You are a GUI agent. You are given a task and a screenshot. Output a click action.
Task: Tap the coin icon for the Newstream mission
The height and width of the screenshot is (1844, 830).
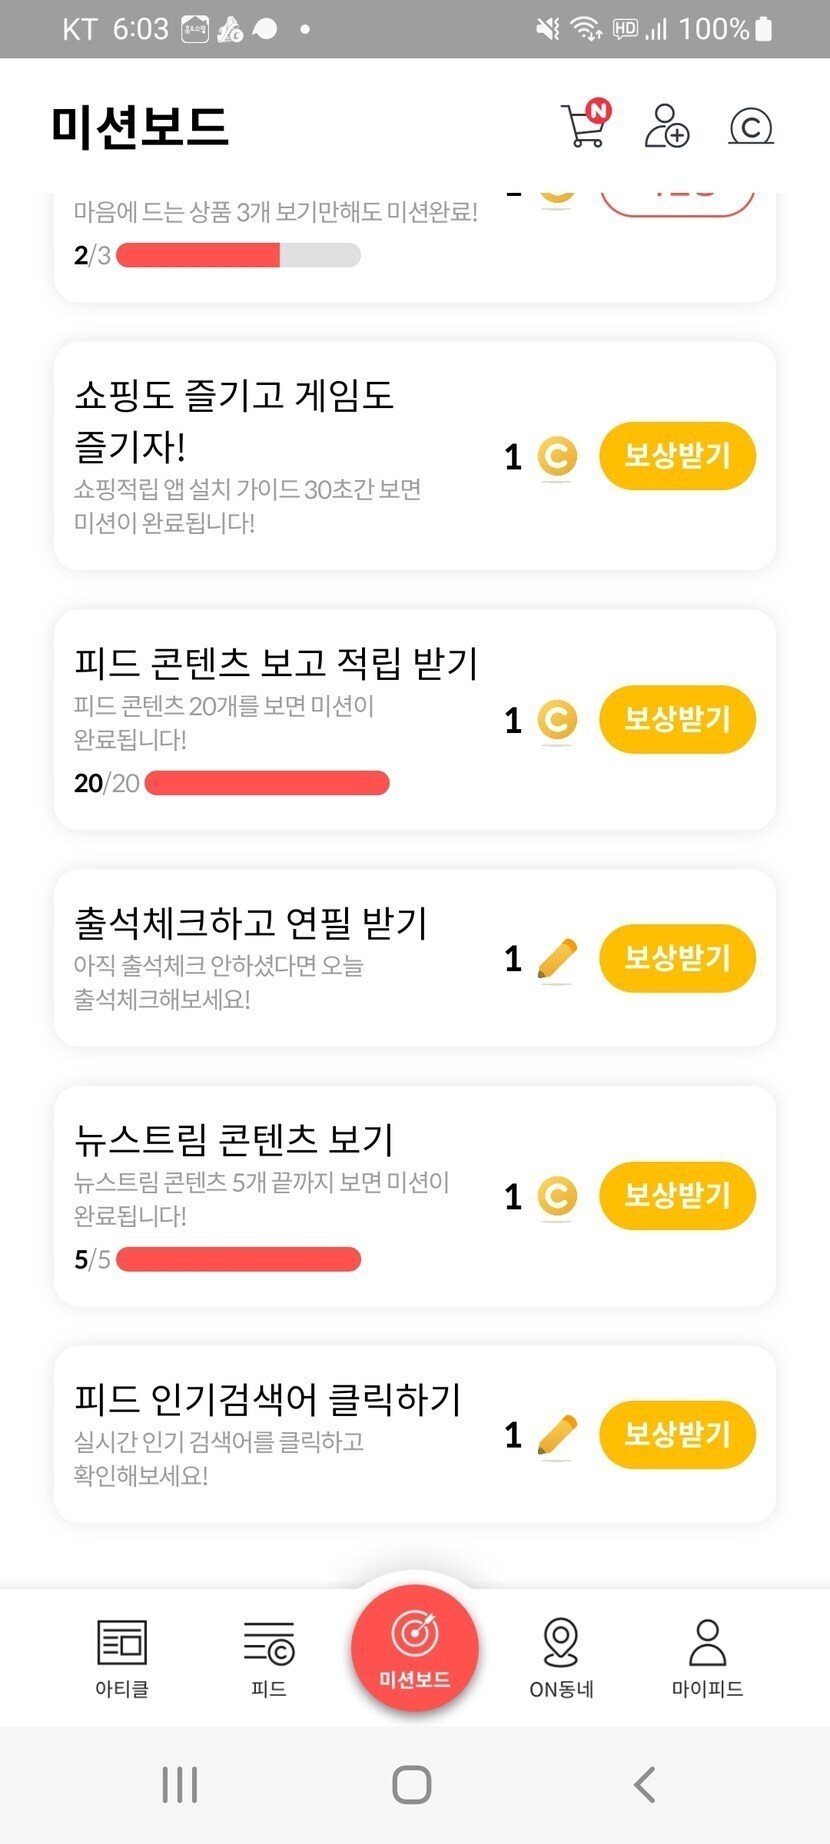[557, 1196]
